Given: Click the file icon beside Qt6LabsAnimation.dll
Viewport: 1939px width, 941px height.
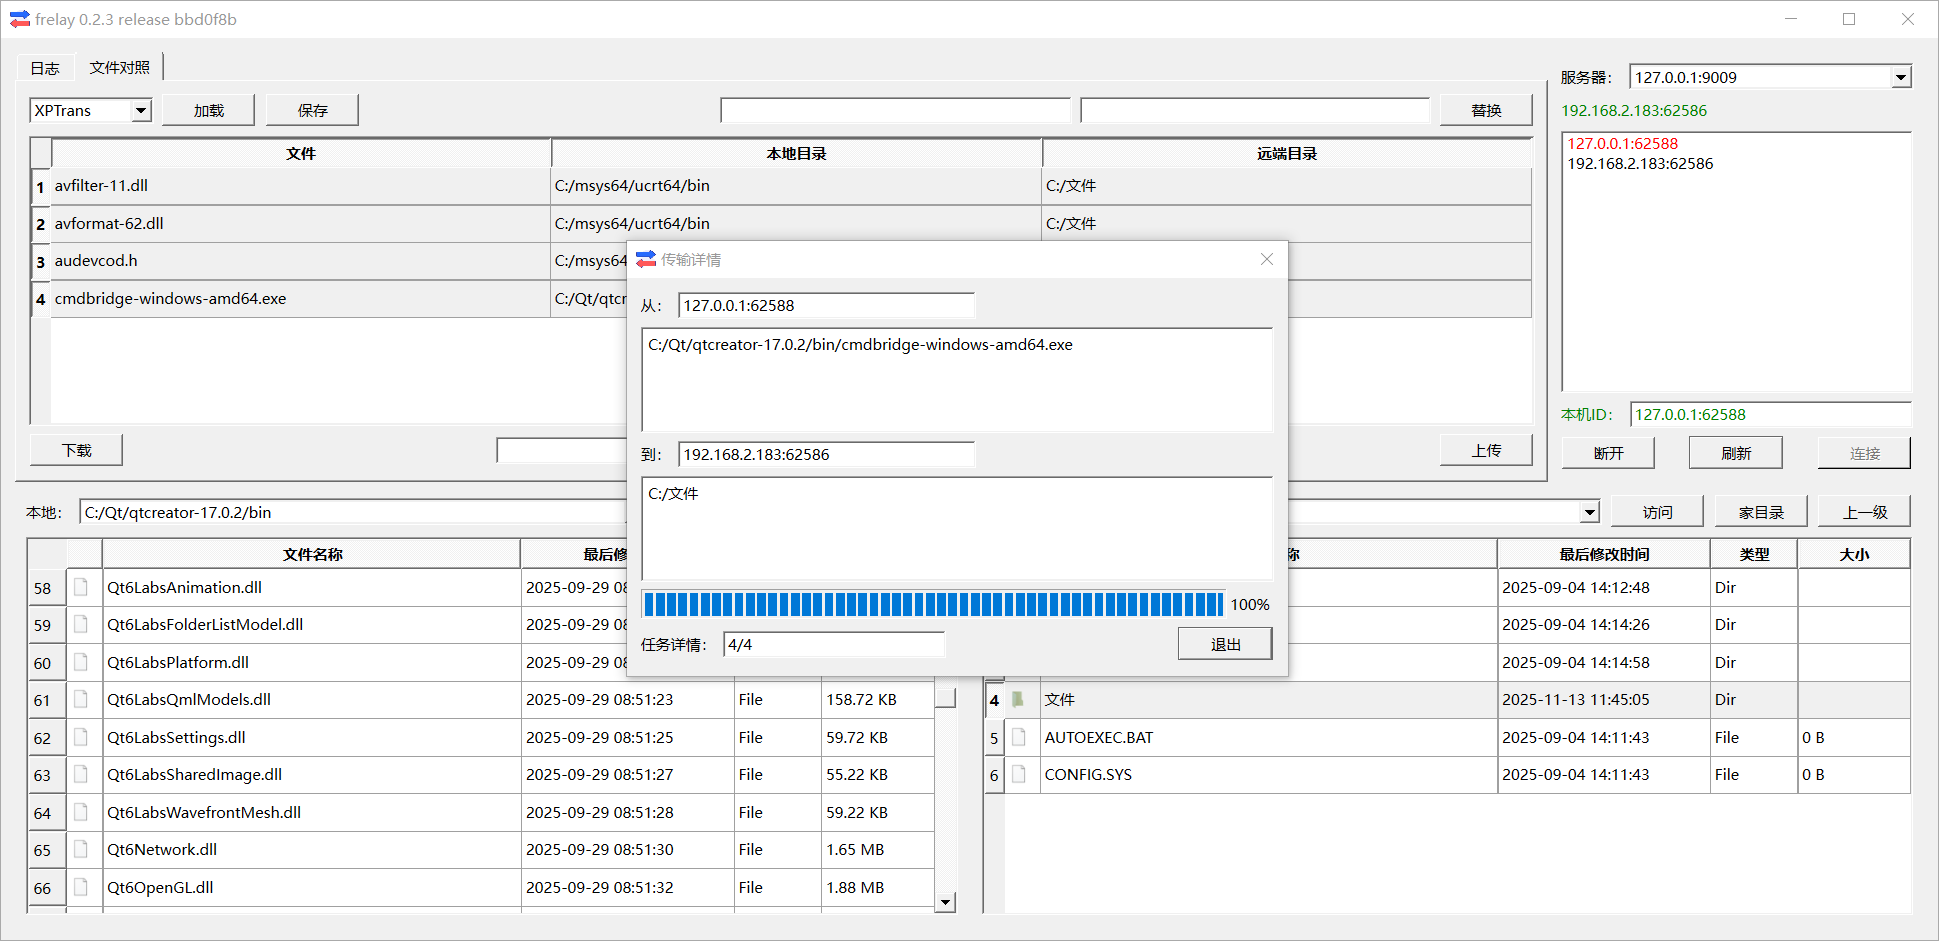Looking at the screenshot, I should click(x=81, y=587).
